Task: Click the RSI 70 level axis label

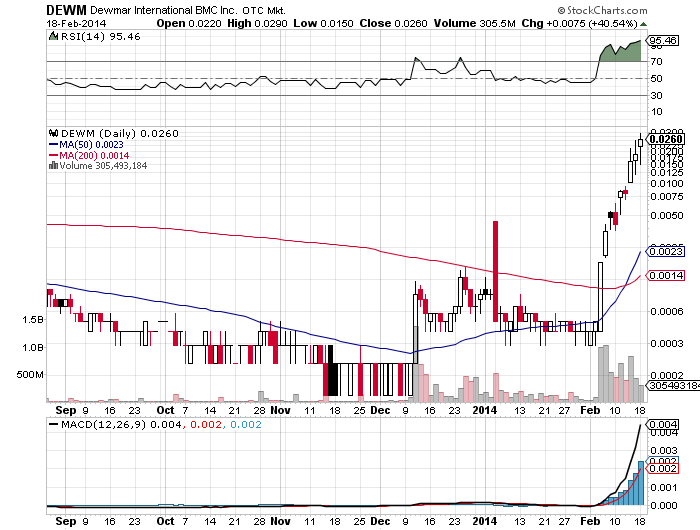Action: 656,62
